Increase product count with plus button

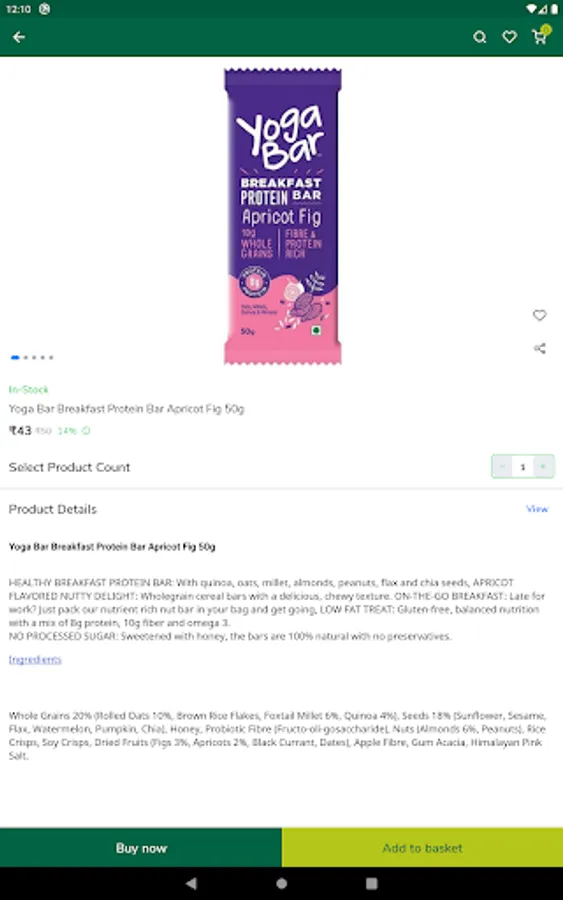pos(543,467)
